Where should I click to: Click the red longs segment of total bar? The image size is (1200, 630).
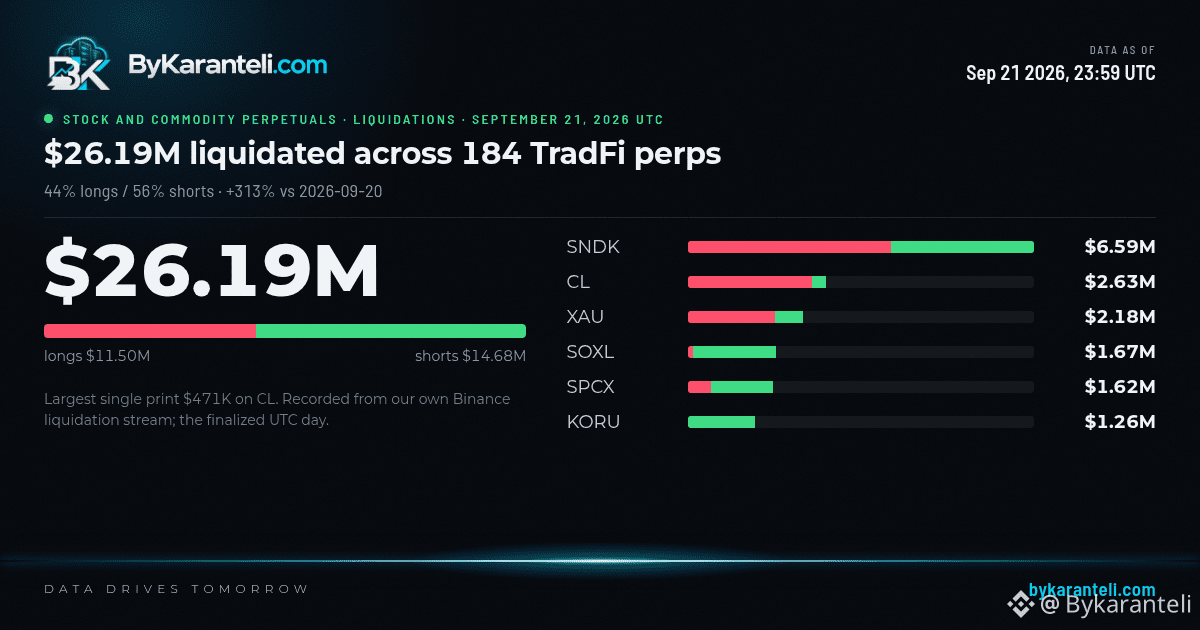tap(150, 331)
